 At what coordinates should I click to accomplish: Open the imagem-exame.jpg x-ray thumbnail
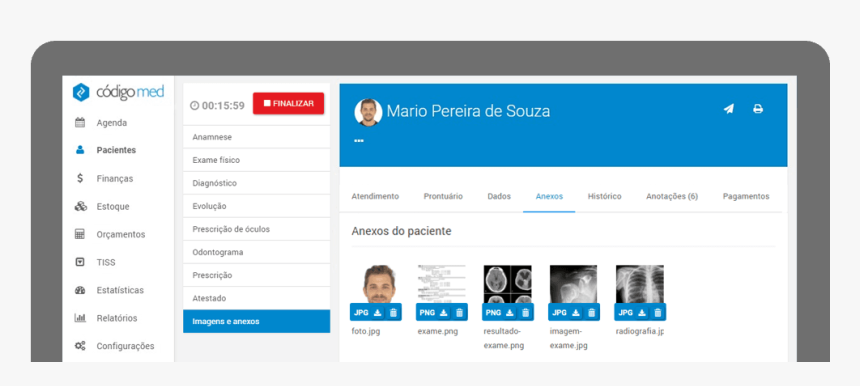point(573,284)
